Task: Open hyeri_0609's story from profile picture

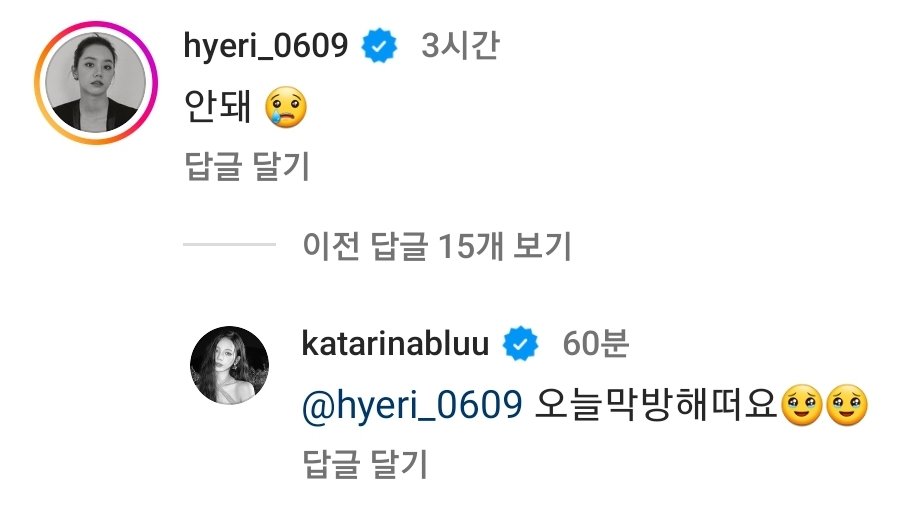Action: (95, 82)
